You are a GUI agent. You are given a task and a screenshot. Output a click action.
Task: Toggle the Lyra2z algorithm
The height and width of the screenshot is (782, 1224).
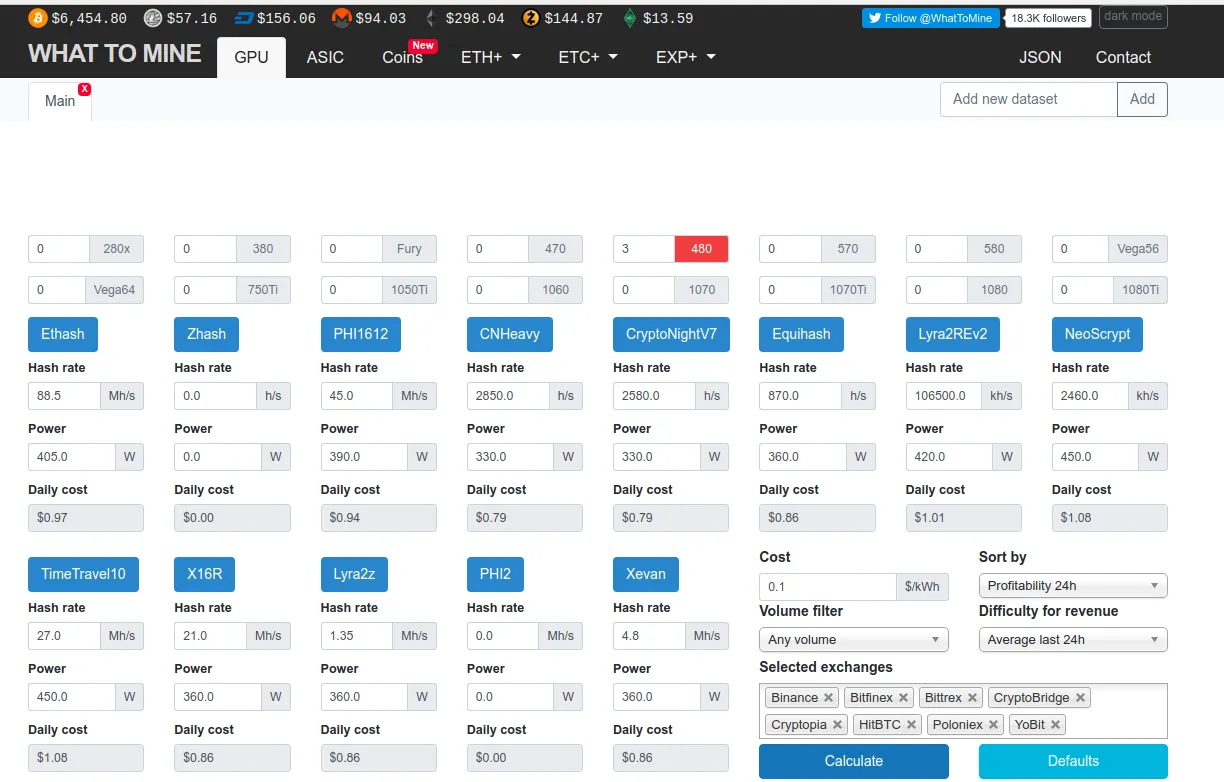tap(354, 574)
